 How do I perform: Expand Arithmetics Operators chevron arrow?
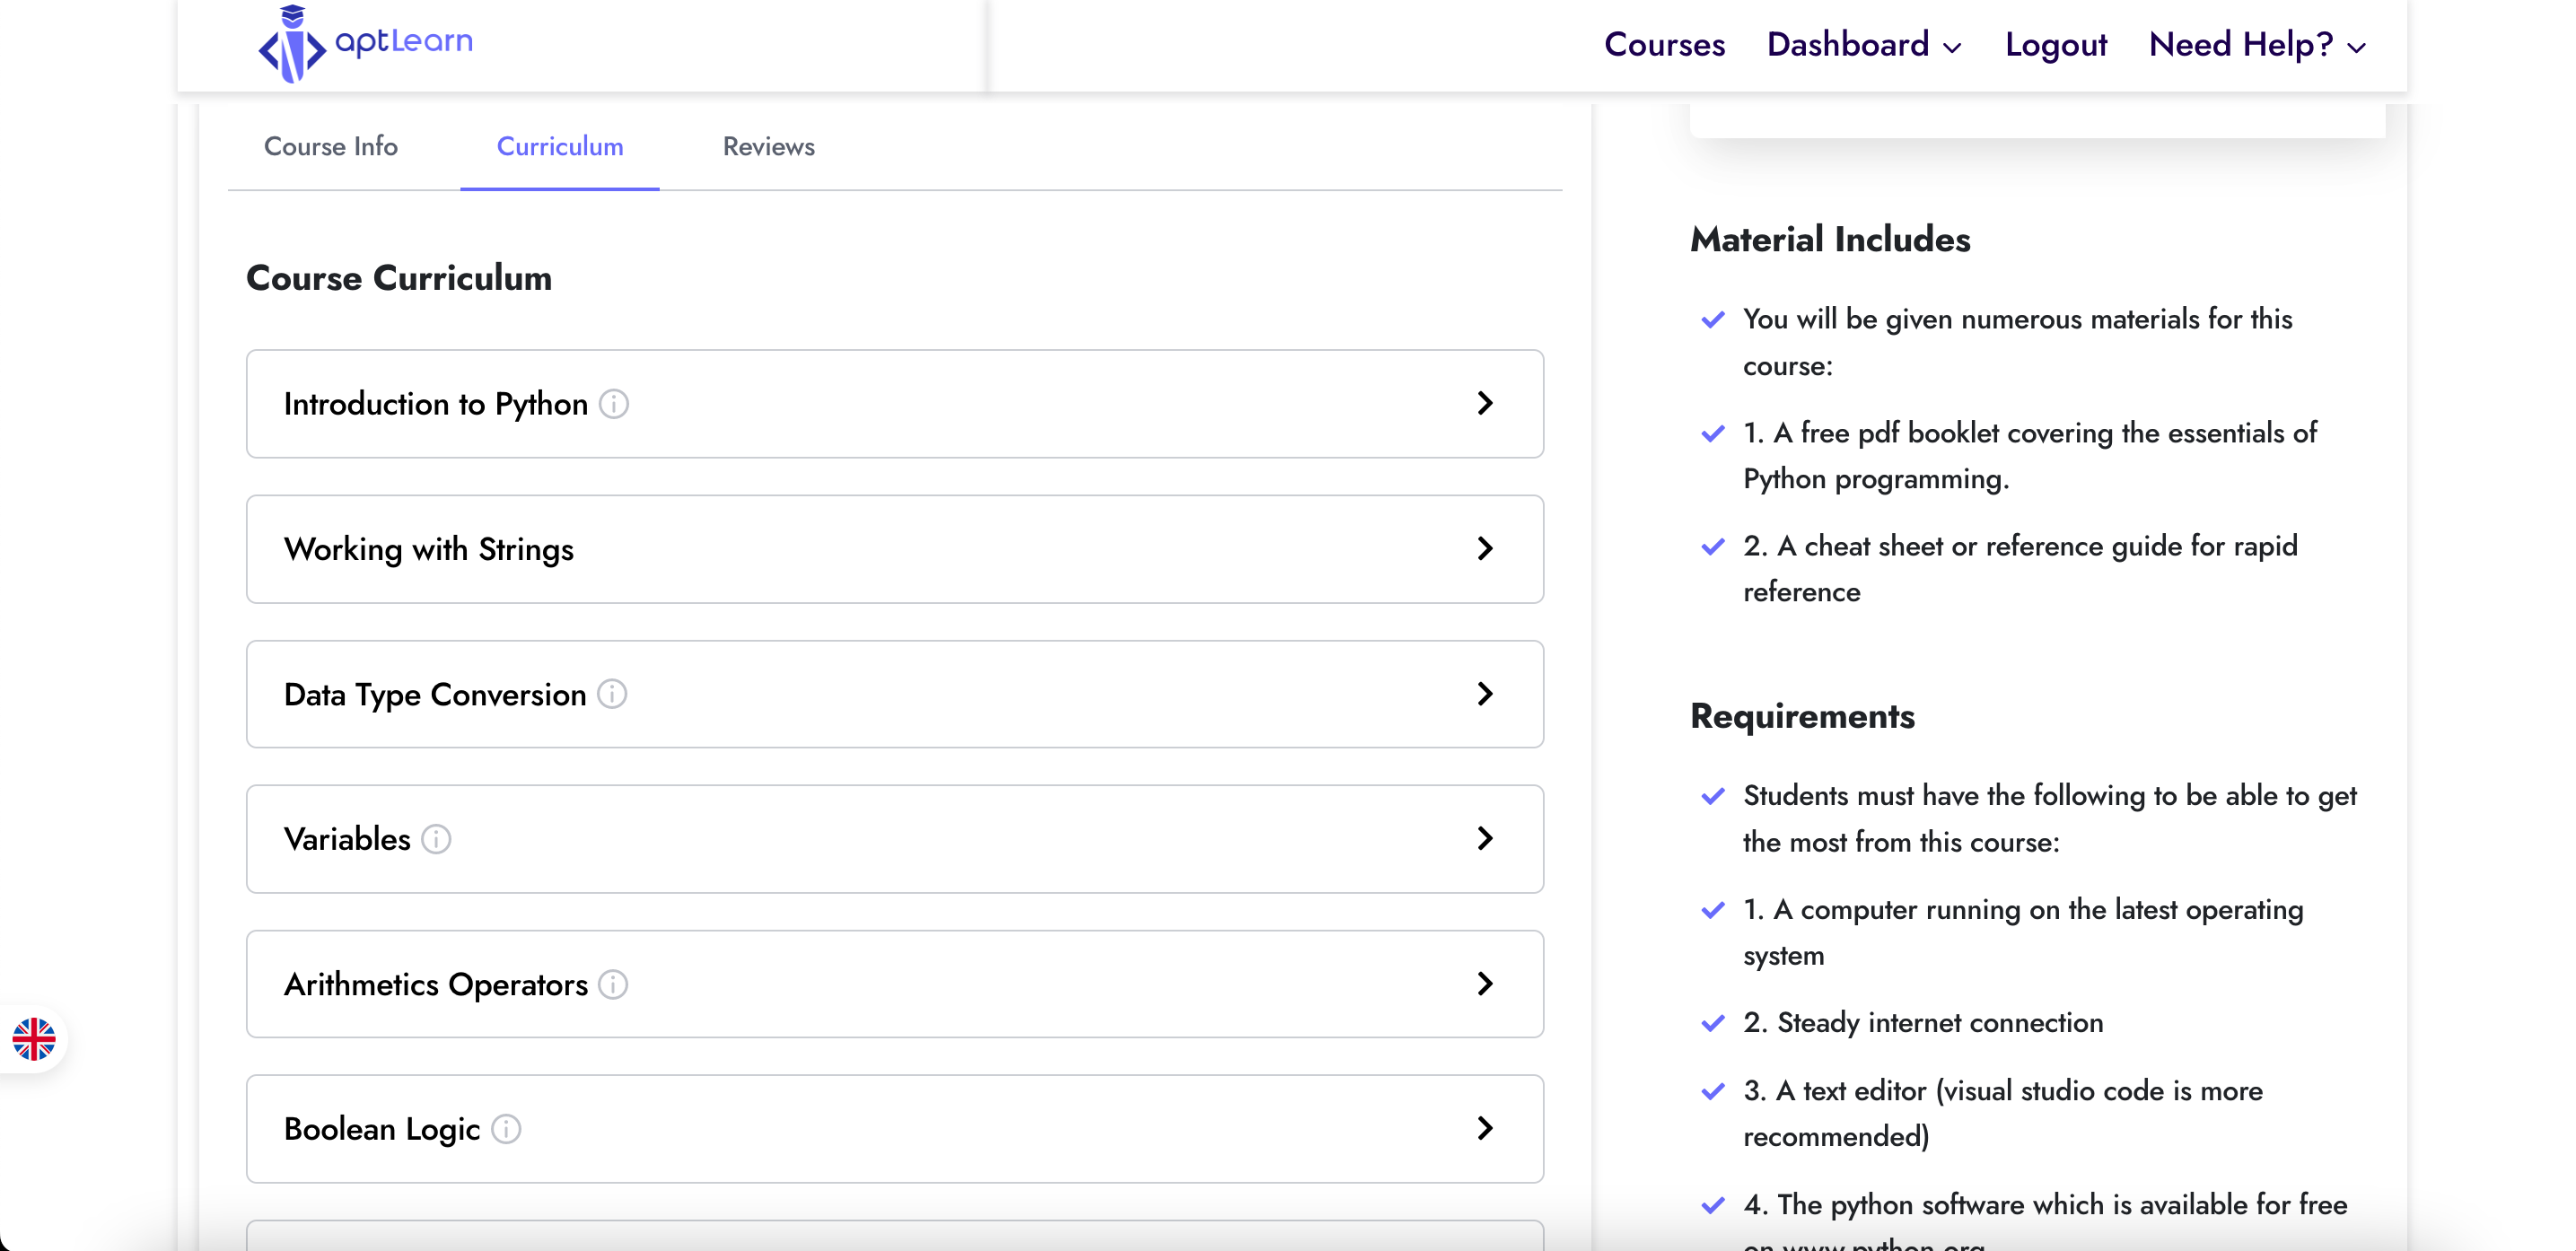tap(1485, 983)
